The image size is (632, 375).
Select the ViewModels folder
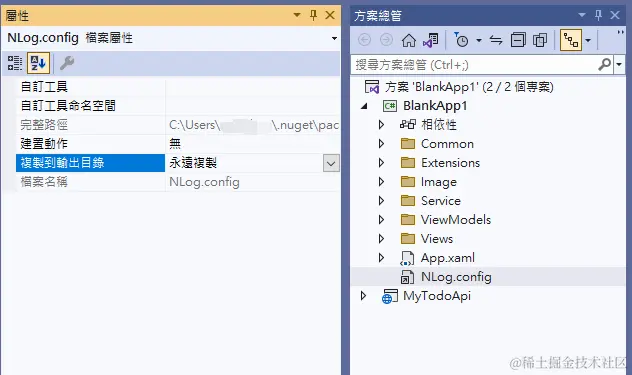[456, 219]
